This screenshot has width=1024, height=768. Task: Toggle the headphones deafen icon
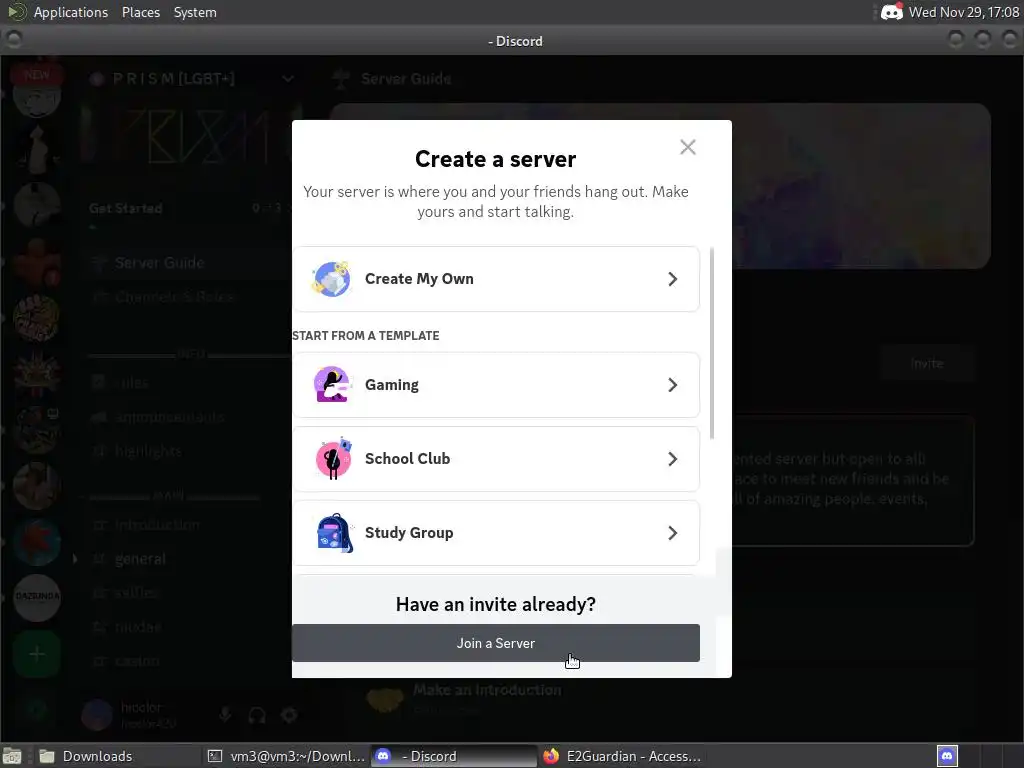point(257,715)
